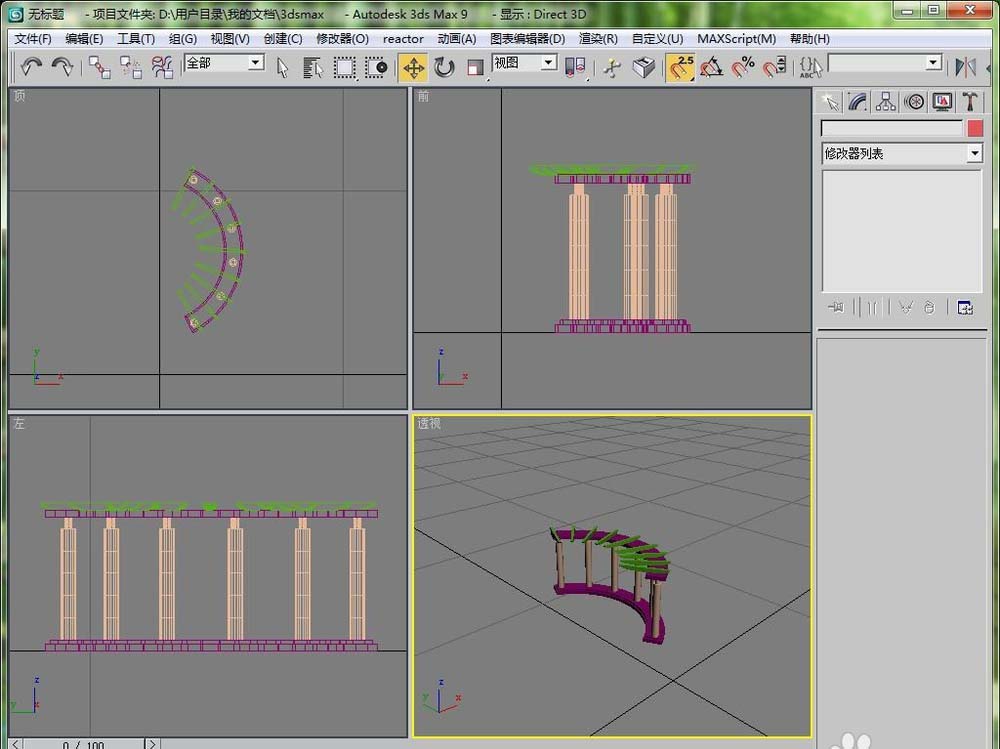Open the Select by Name list
Viewport: 1000px width, 749px height.
(313, 67)
